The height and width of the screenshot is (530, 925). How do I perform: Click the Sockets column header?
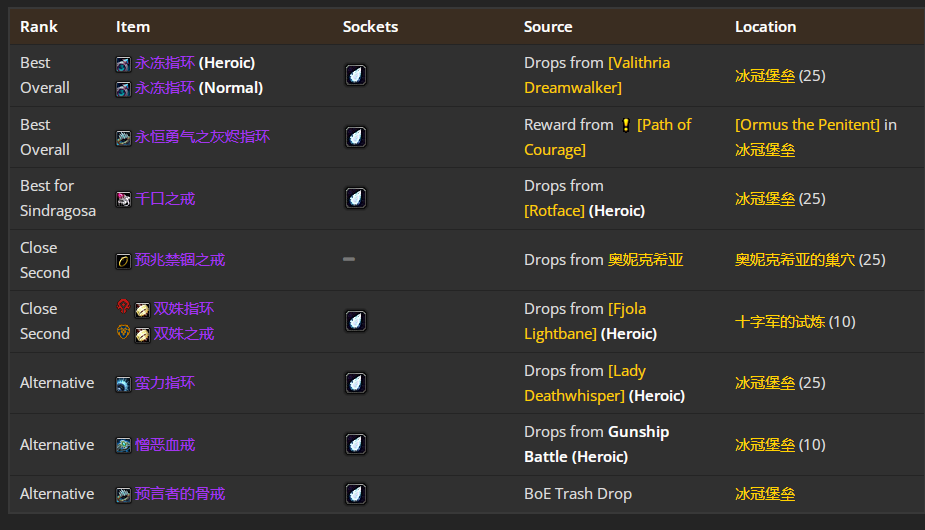click(370, 27)
